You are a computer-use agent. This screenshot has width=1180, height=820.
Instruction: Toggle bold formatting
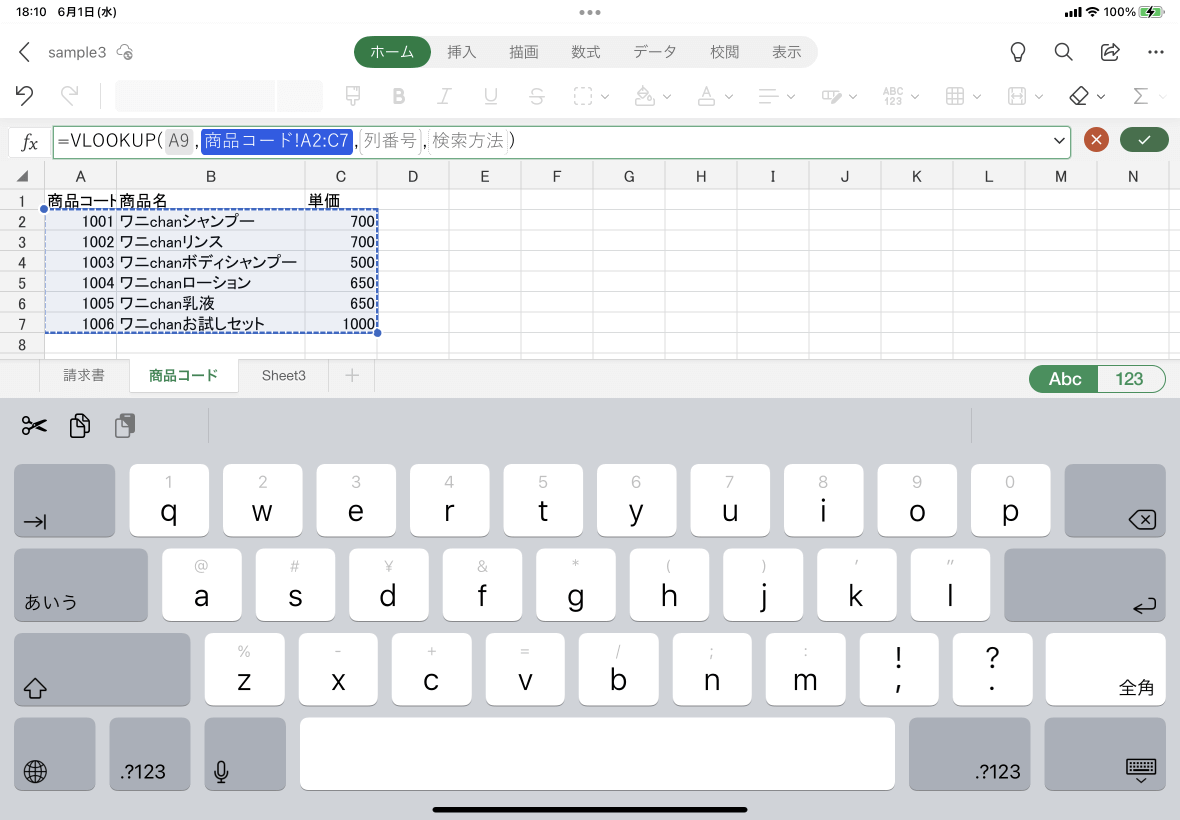tap(399, 96)
